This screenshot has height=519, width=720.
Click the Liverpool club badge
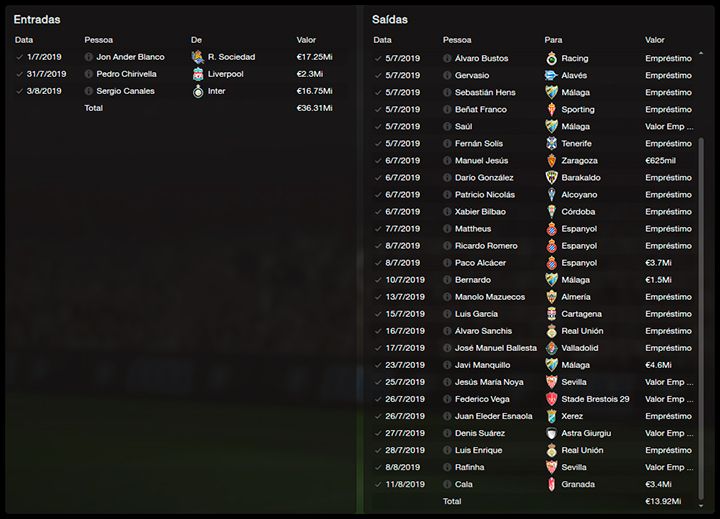pos(198,74)
